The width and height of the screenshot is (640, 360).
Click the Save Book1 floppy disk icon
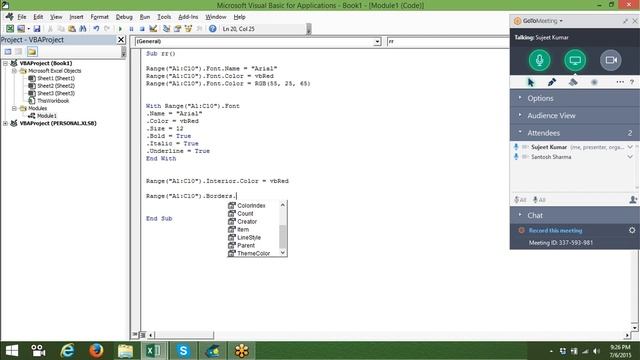tap(37, 29)
